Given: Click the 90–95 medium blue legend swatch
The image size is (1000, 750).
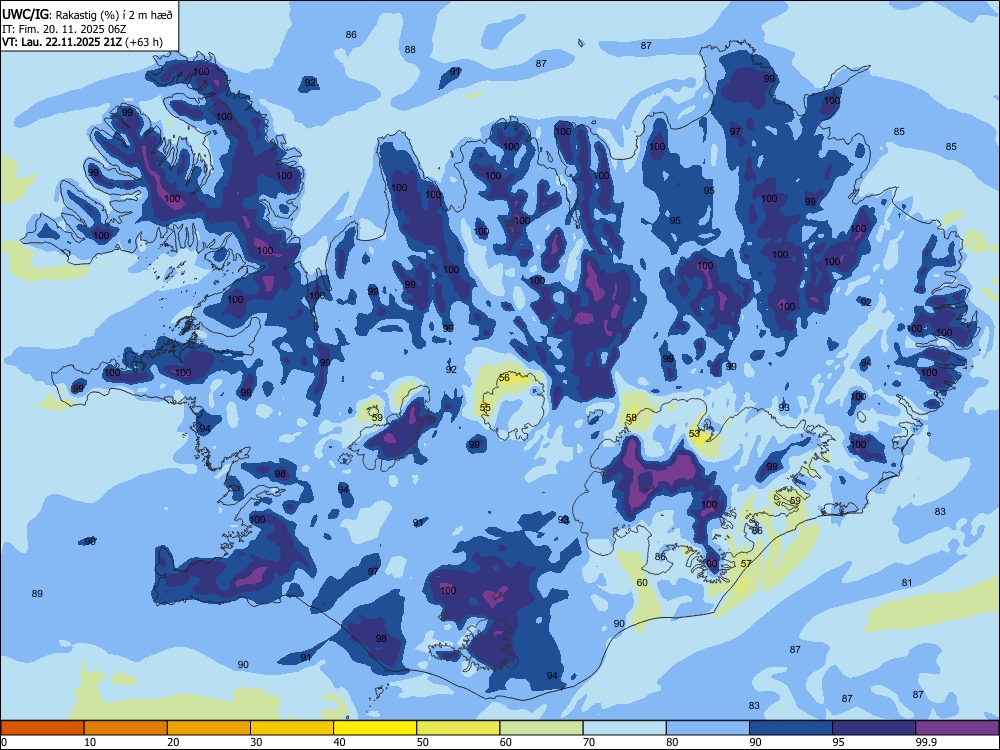Looking at the screenshot, I should [x=791, y=728].
